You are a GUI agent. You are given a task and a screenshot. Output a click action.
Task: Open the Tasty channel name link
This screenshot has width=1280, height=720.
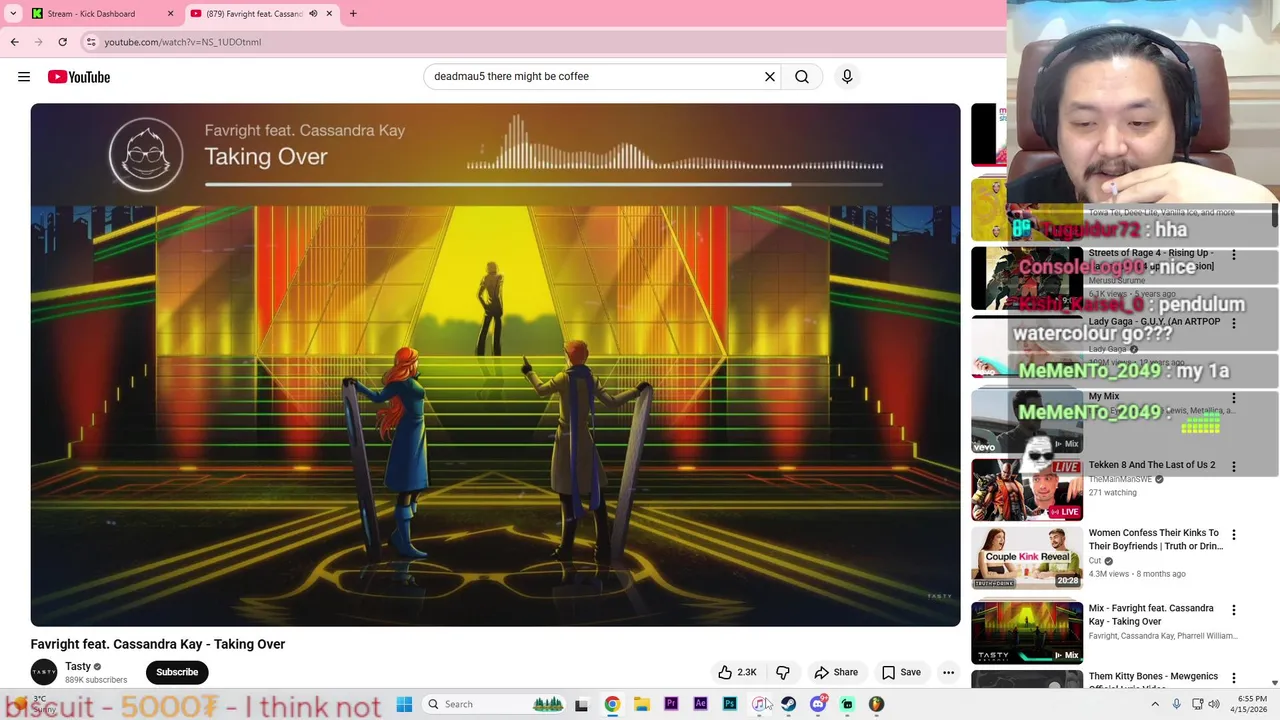78,666
